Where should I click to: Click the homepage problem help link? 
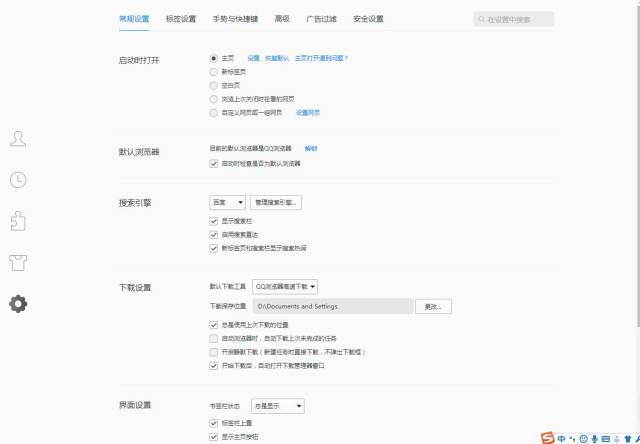[321, 58]
